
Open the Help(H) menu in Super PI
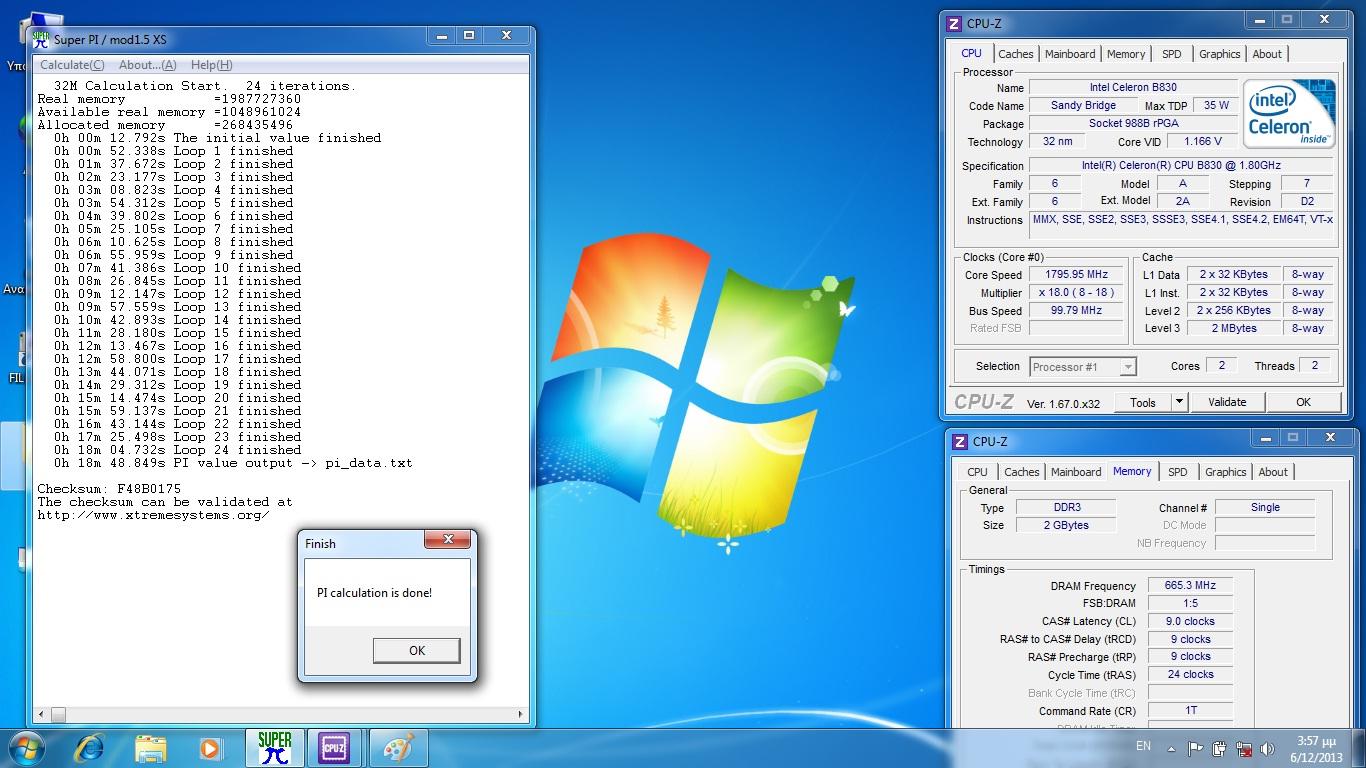point(211,65)
